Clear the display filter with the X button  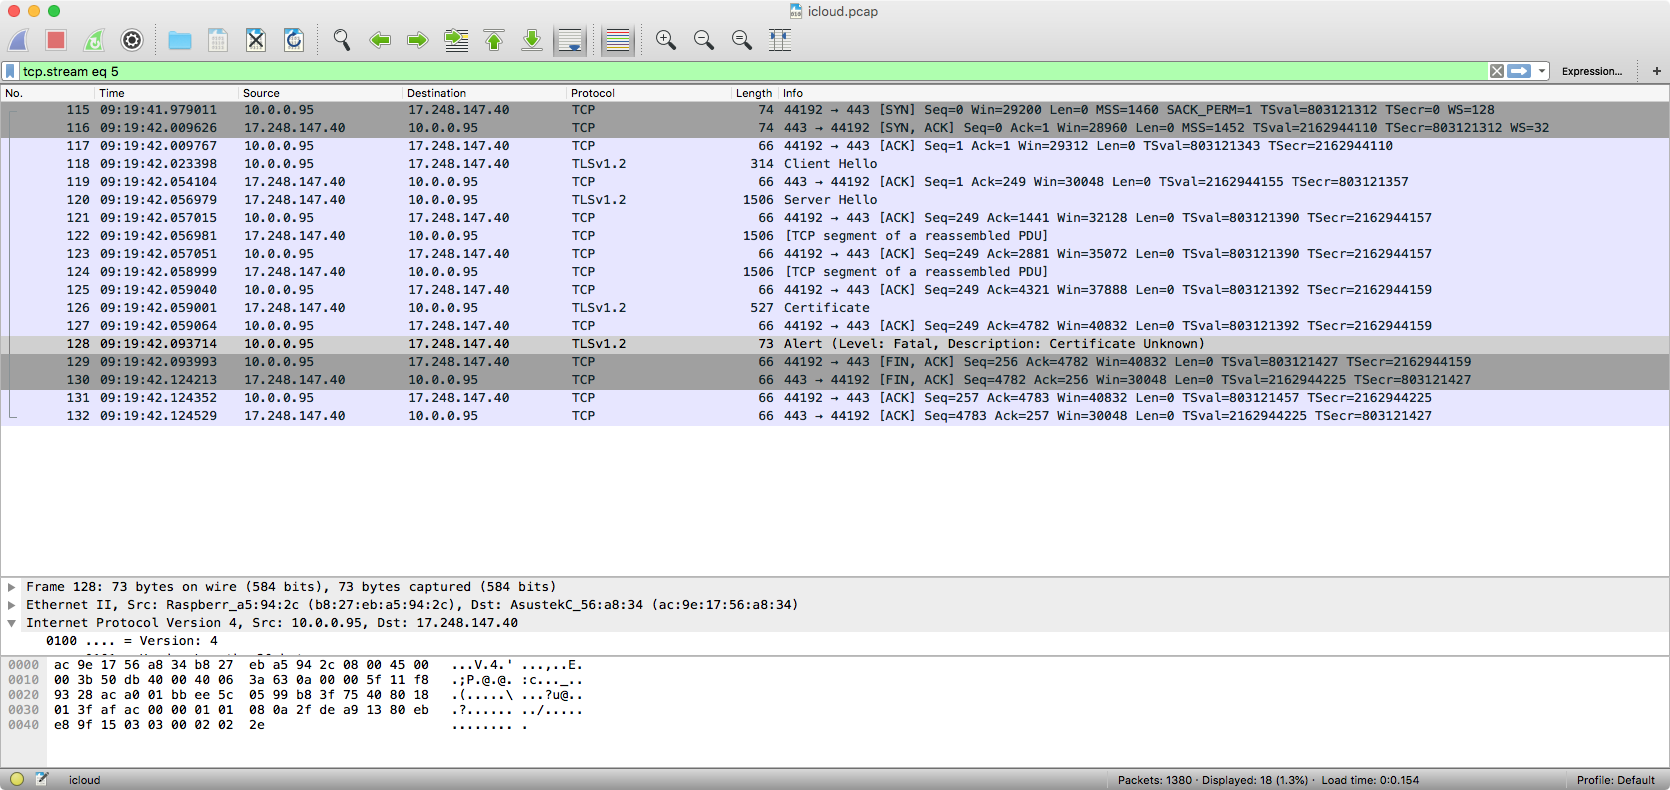coord(1496,71)
